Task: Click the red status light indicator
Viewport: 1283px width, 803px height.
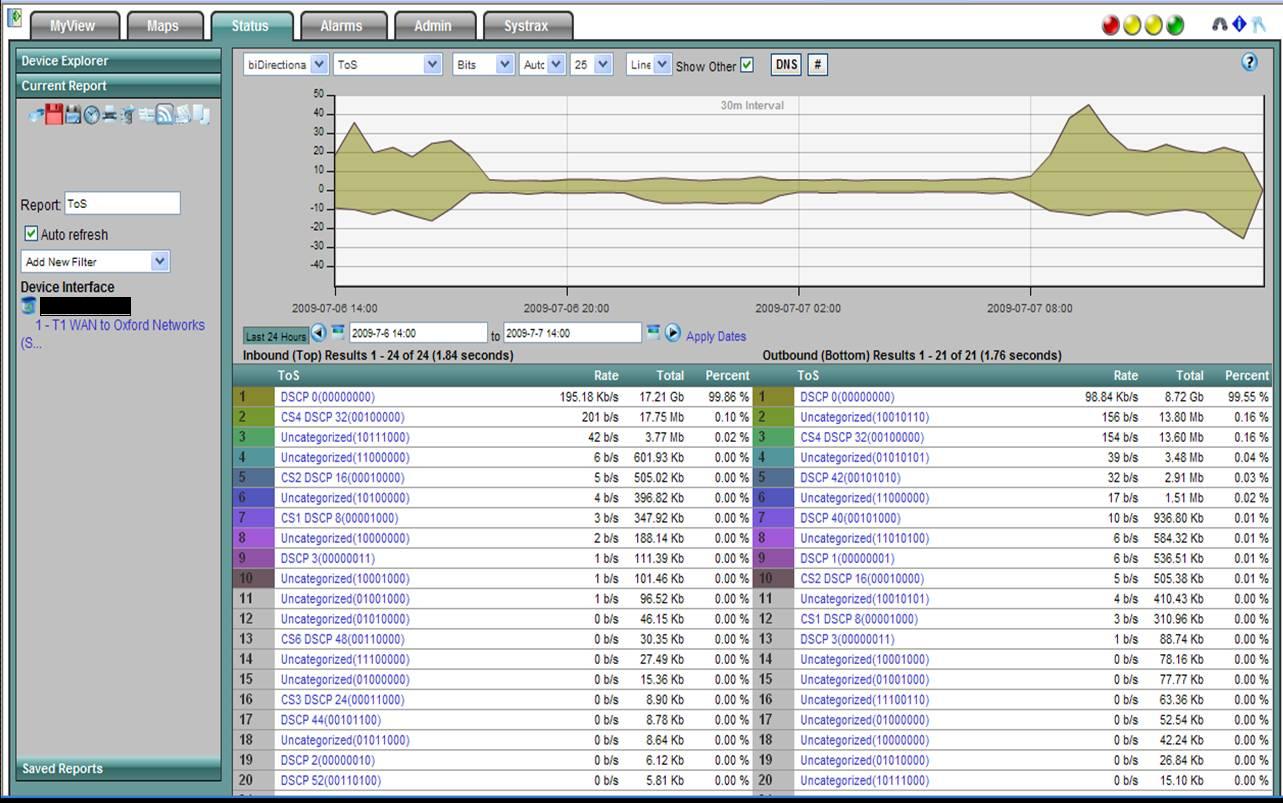Action: point(1111,25)
